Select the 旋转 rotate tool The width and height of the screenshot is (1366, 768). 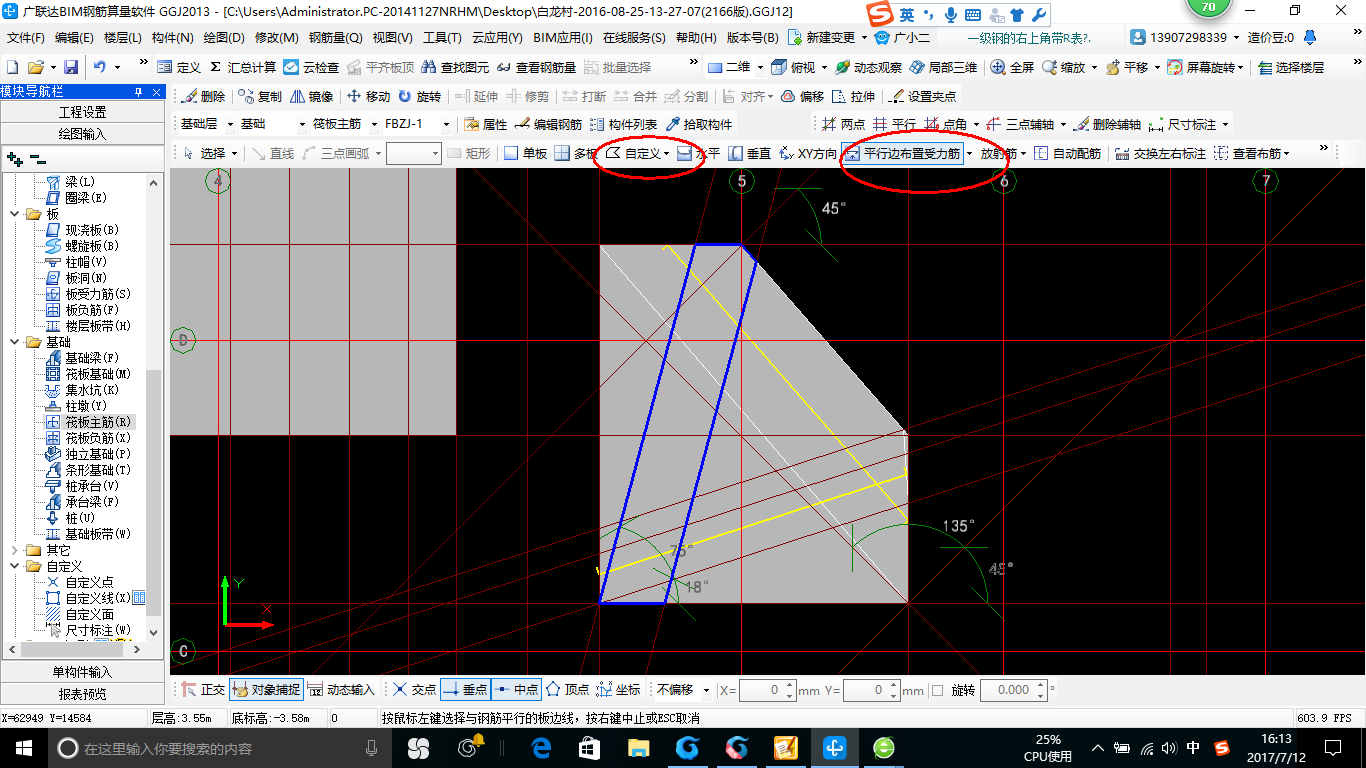click(x=420, y=96)
